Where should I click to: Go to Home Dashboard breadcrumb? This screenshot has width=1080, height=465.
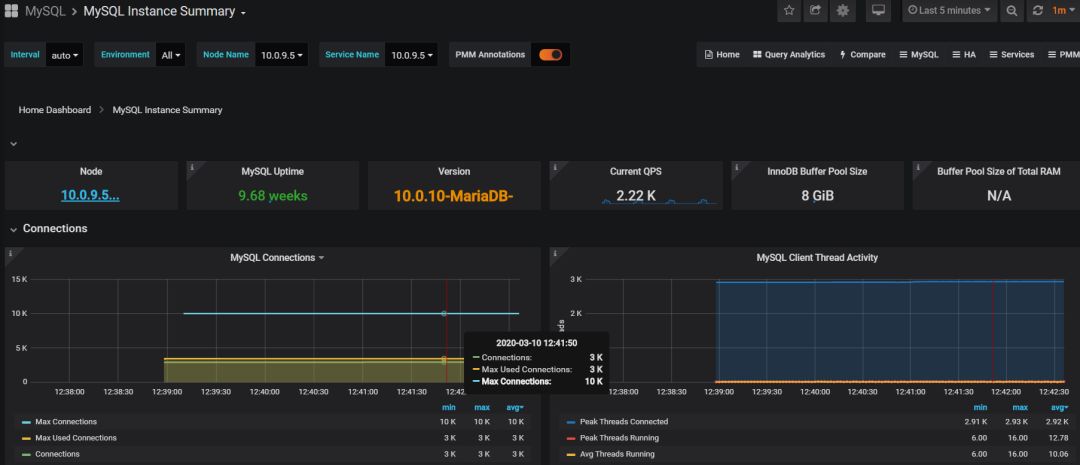[x=54, y=110]
